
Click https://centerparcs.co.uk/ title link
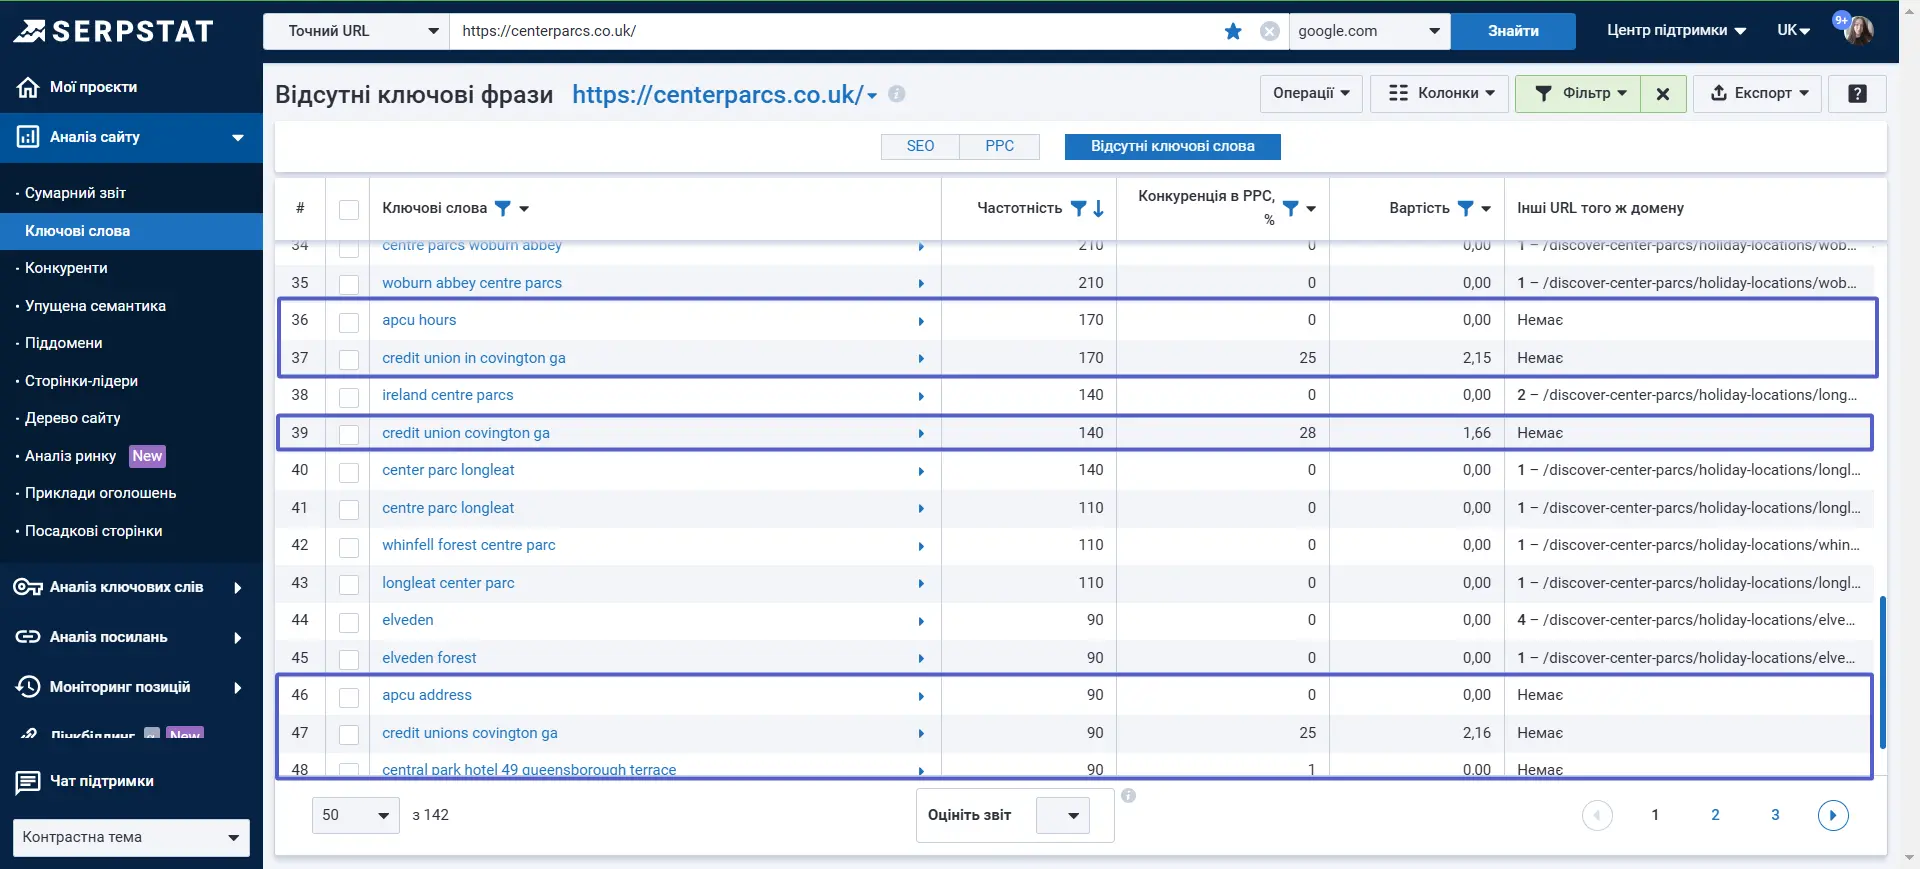[717, 95]
